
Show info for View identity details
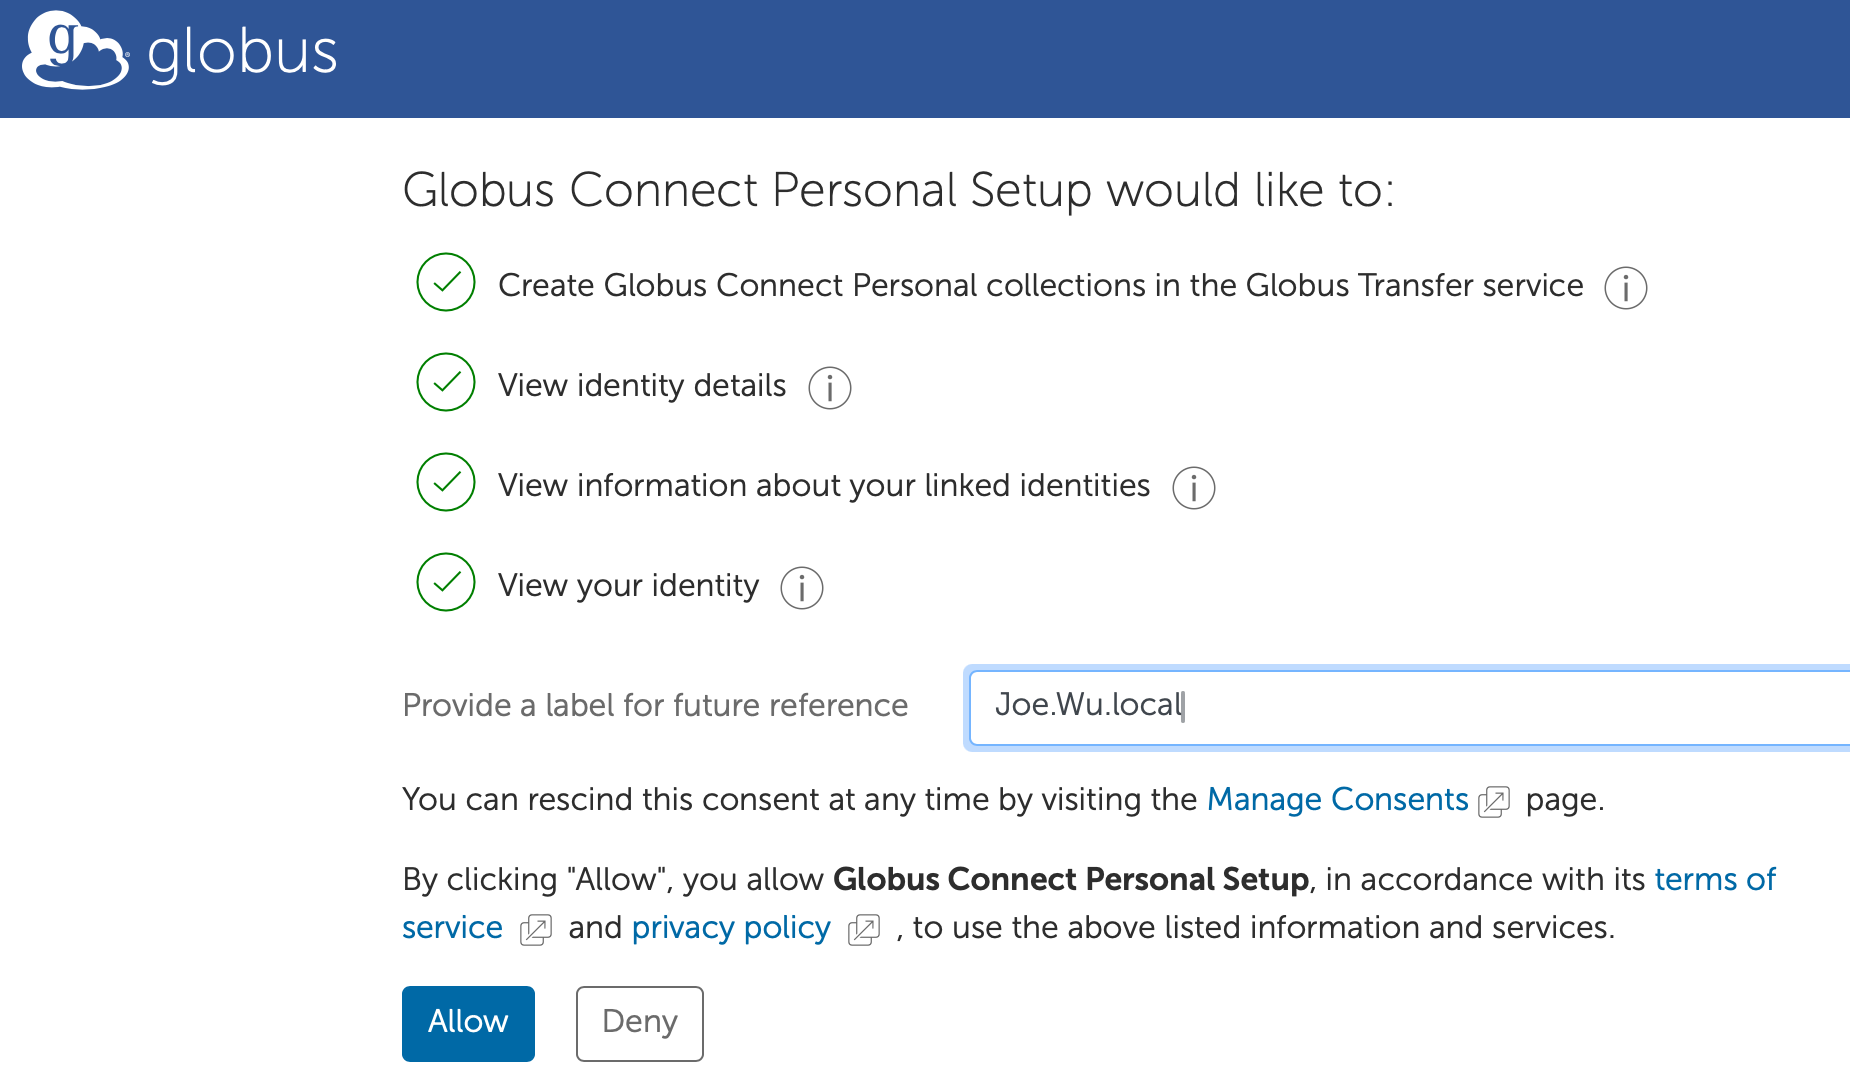coord(829,388)
